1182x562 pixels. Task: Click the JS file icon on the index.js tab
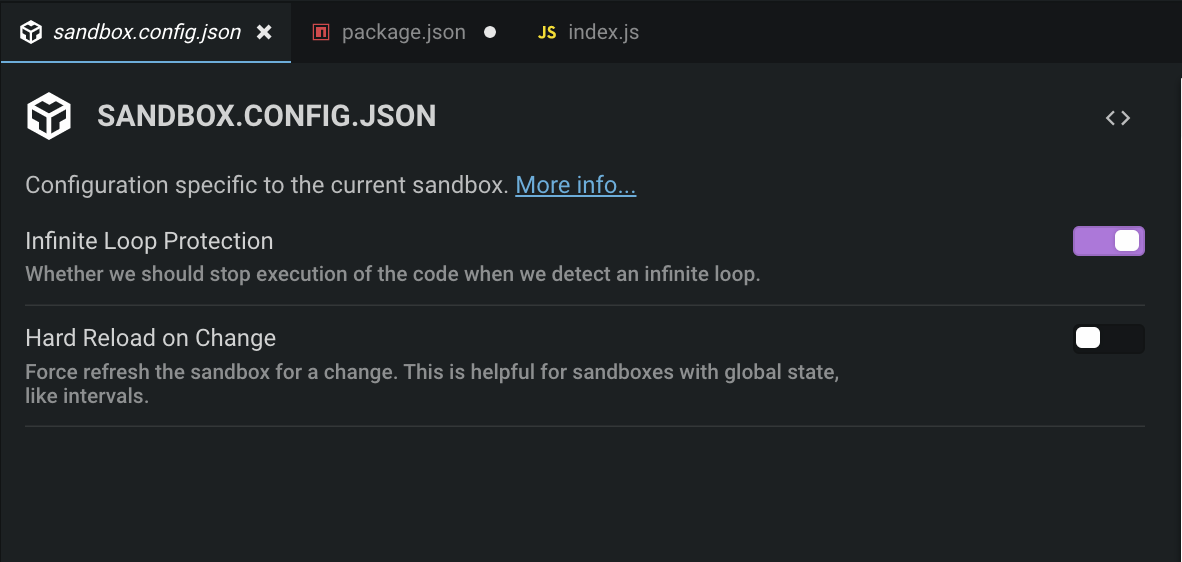click(547, 32)
